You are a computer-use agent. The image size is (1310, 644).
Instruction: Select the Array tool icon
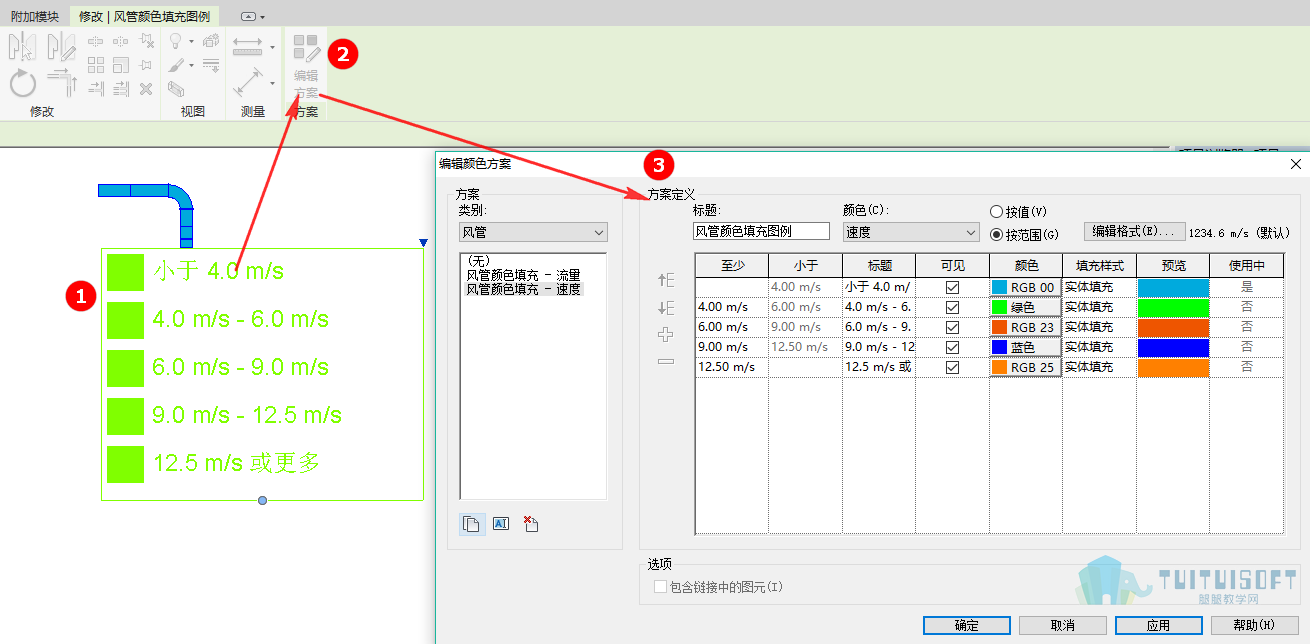[x=96, y=65]
